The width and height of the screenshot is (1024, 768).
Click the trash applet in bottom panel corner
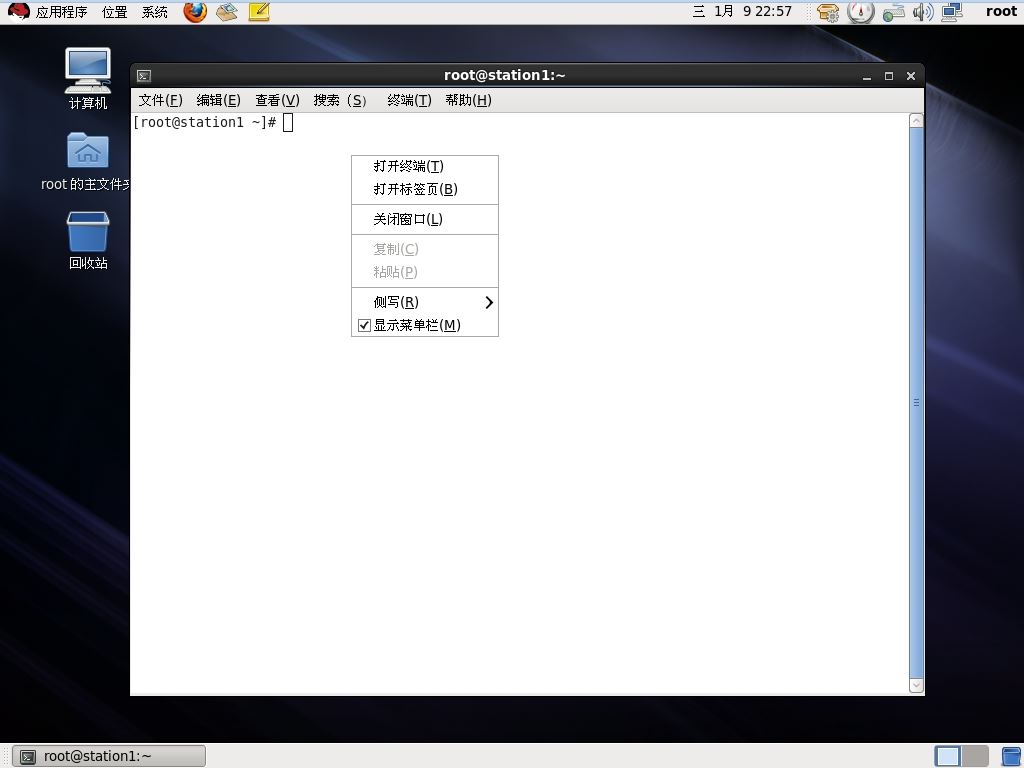(x=1012, y=756)
